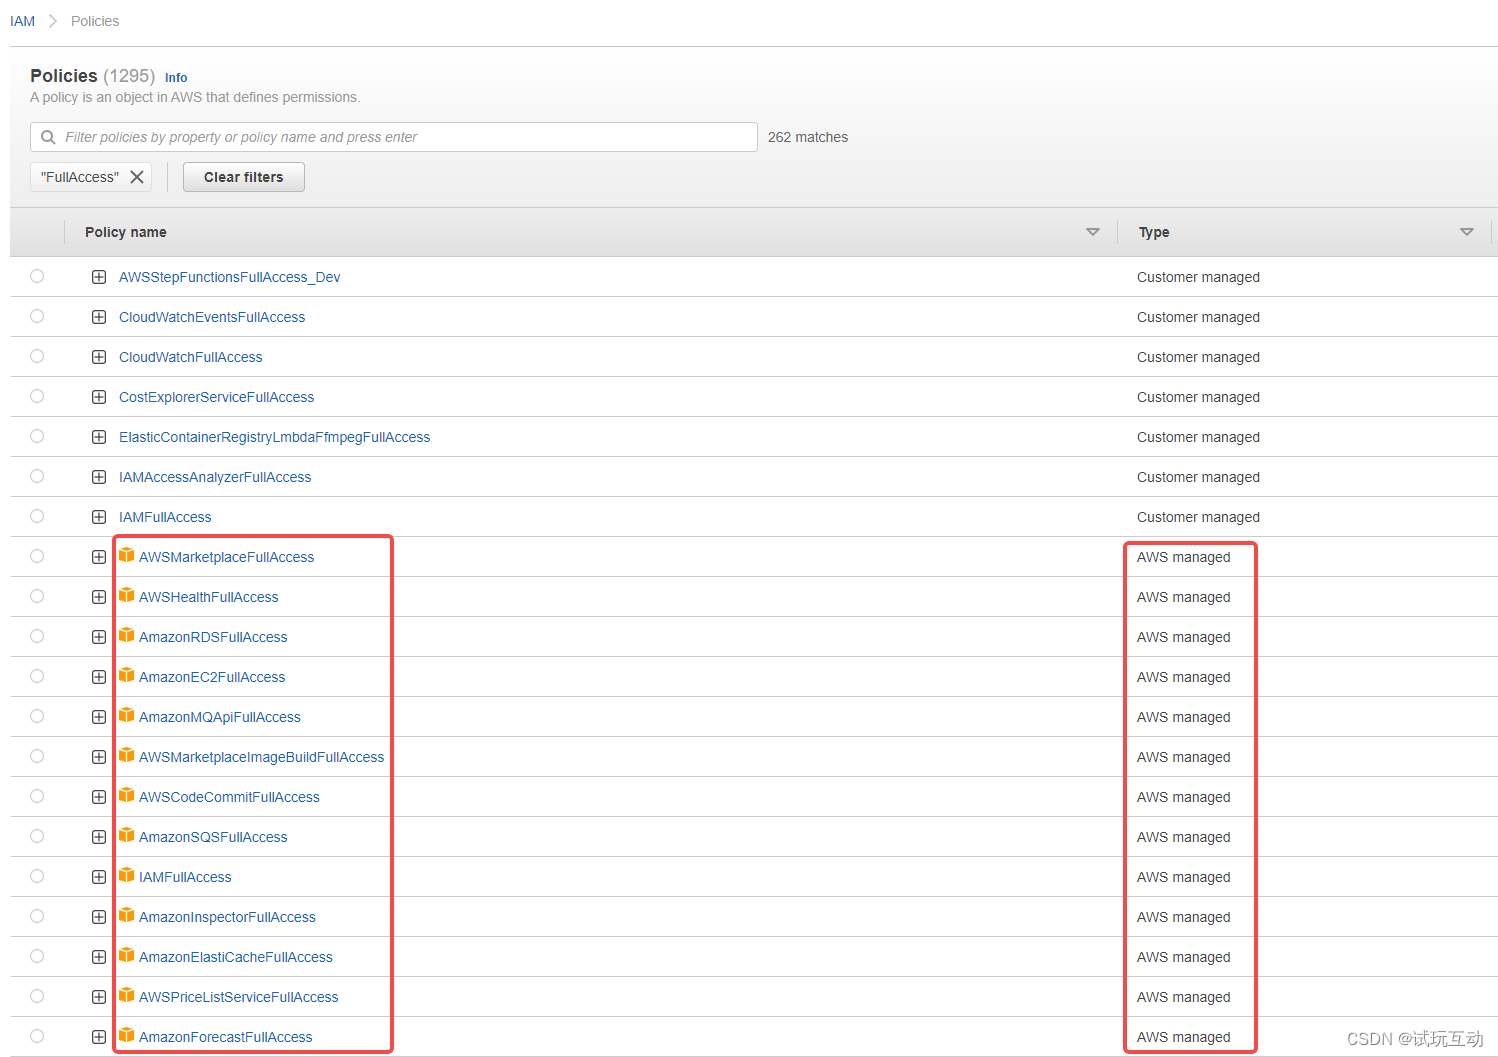Click the orange box icon beside AmazonElastiCacheFullAccess
The height and width of the screenshot is (1057, 1498).
127,955
